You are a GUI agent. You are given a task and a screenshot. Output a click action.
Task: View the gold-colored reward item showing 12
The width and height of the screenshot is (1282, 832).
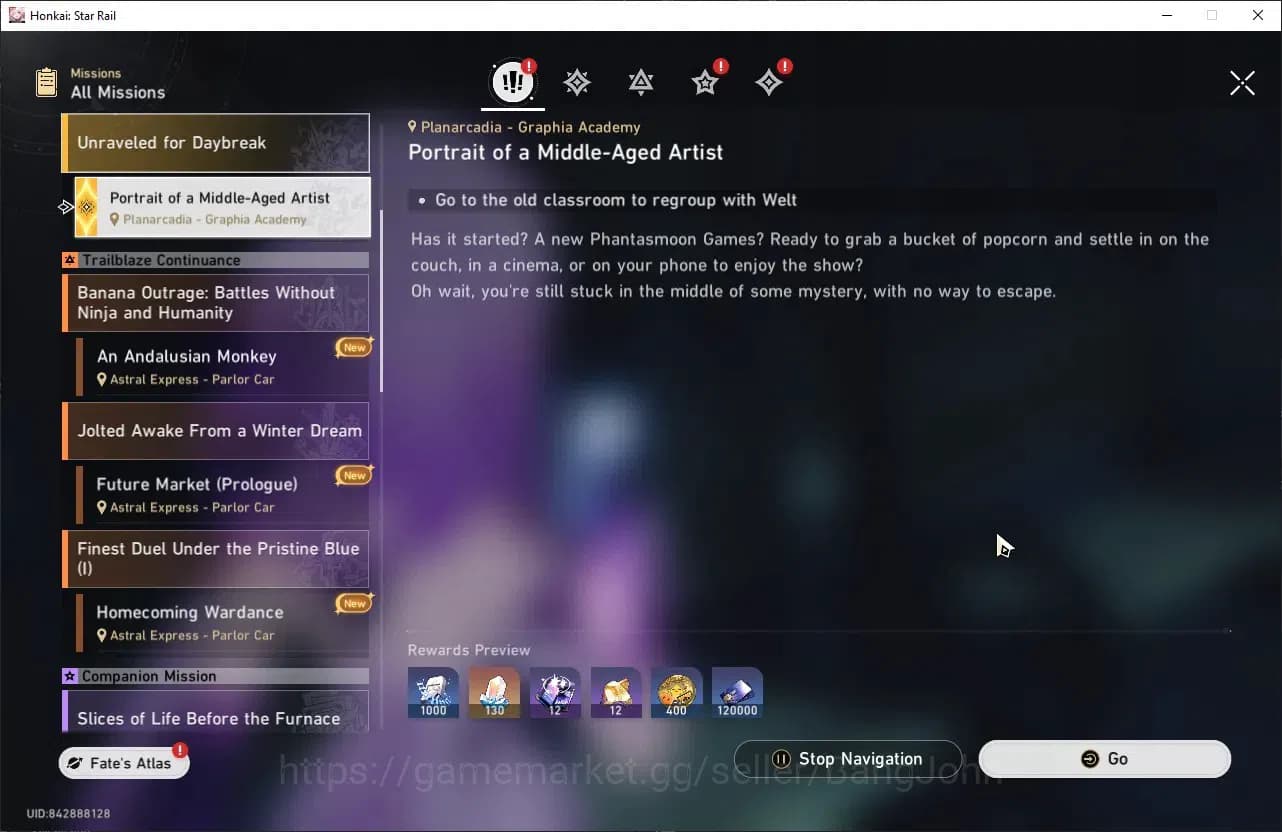pyautogui.click(x=616, y=693)
